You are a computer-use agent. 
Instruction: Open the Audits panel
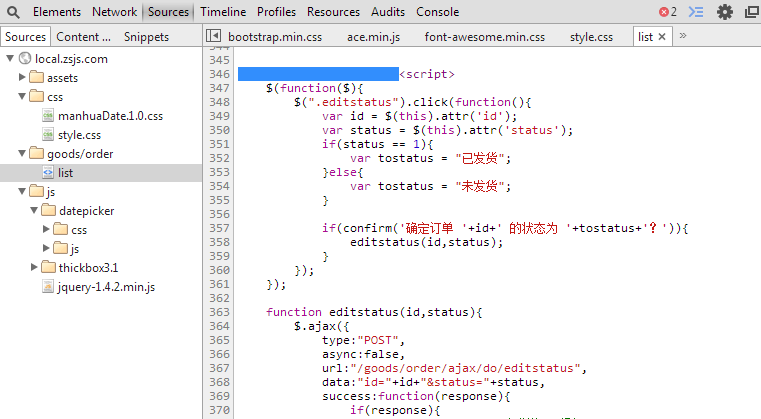click(x=388, y=12)
